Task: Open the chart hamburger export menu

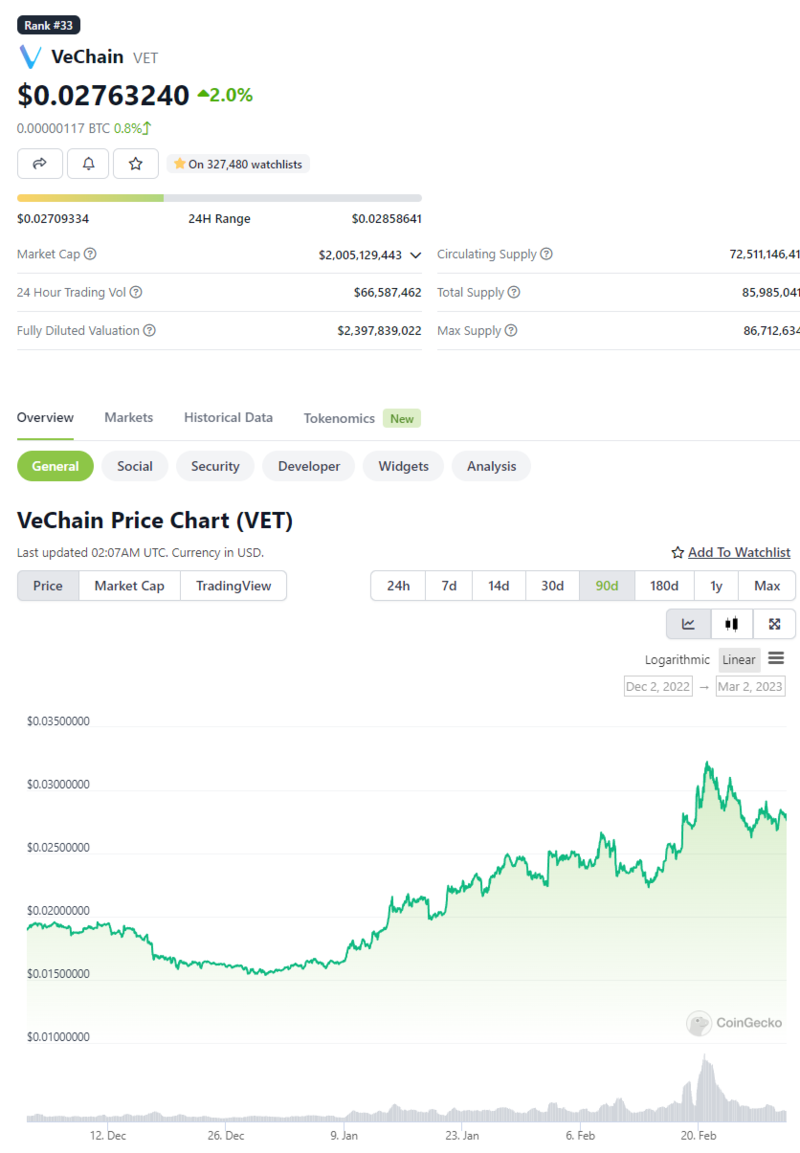Action: (776, 659)
